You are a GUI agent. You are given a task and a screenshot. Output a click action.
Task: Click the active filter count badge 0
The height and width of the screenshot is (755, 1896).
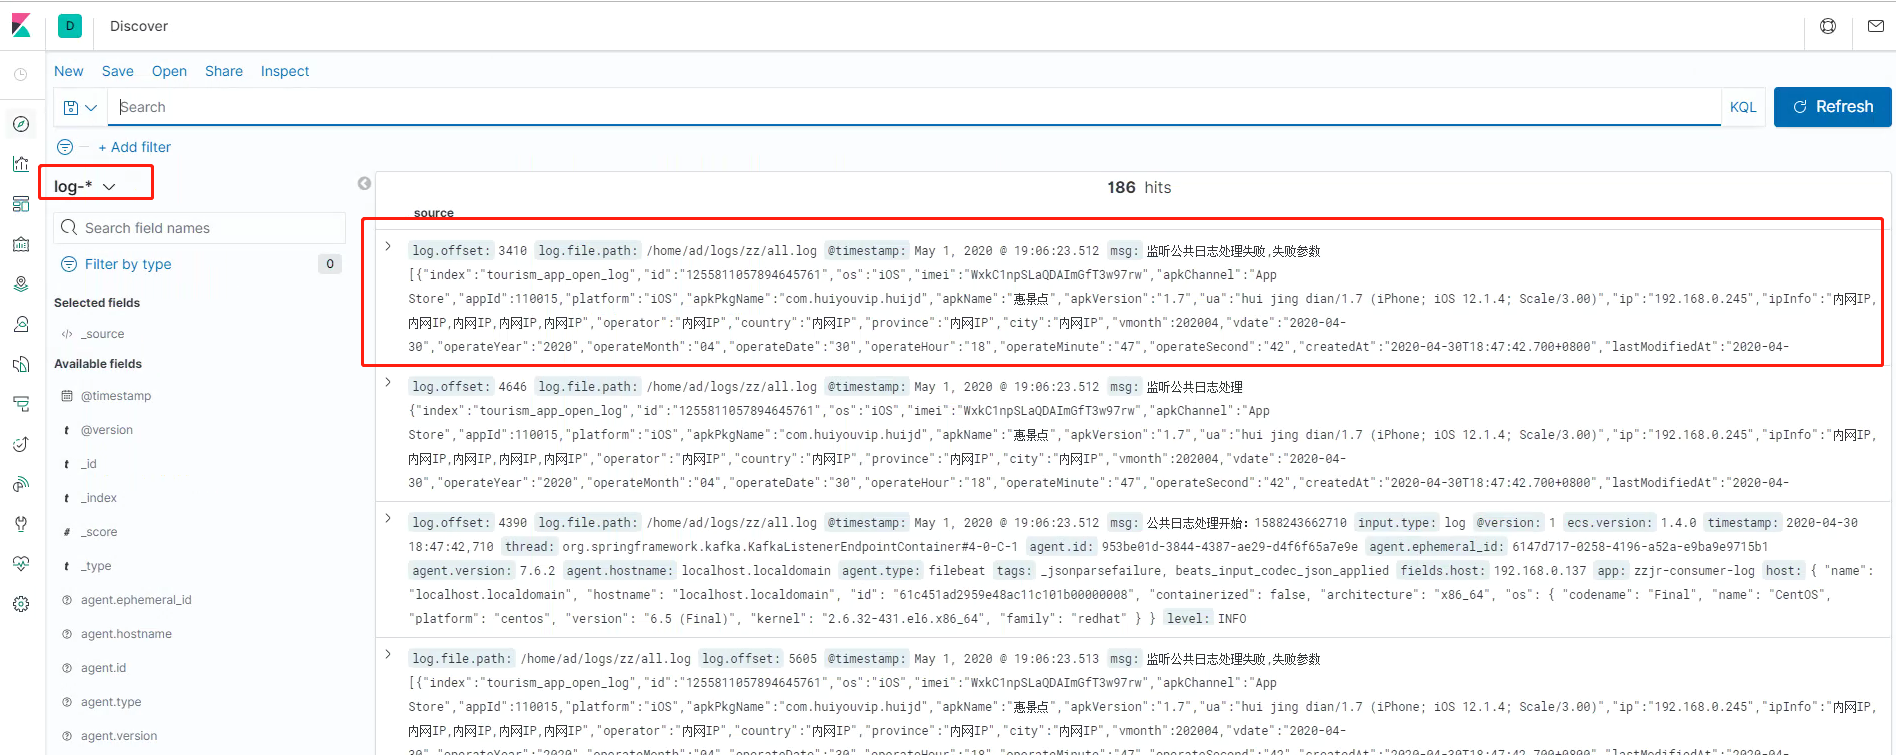pyautogui.click(x=330, y=264)
